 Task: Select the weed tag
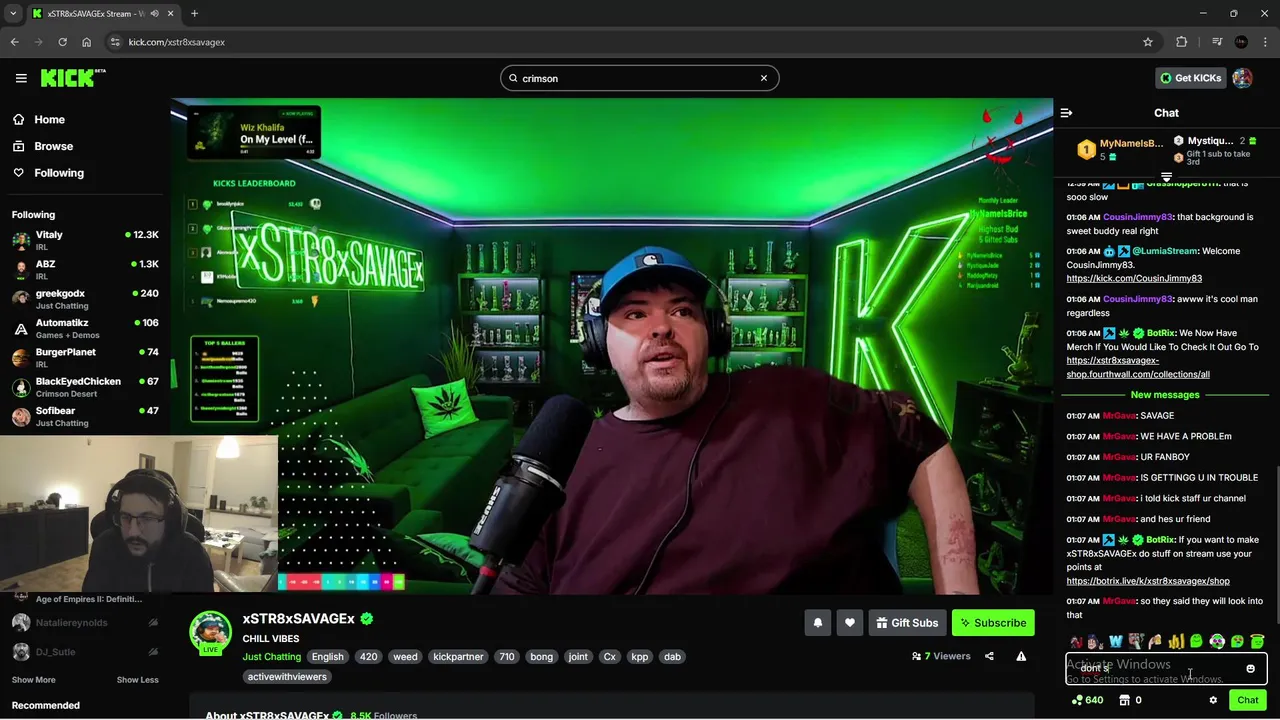(x=405, y=657)
